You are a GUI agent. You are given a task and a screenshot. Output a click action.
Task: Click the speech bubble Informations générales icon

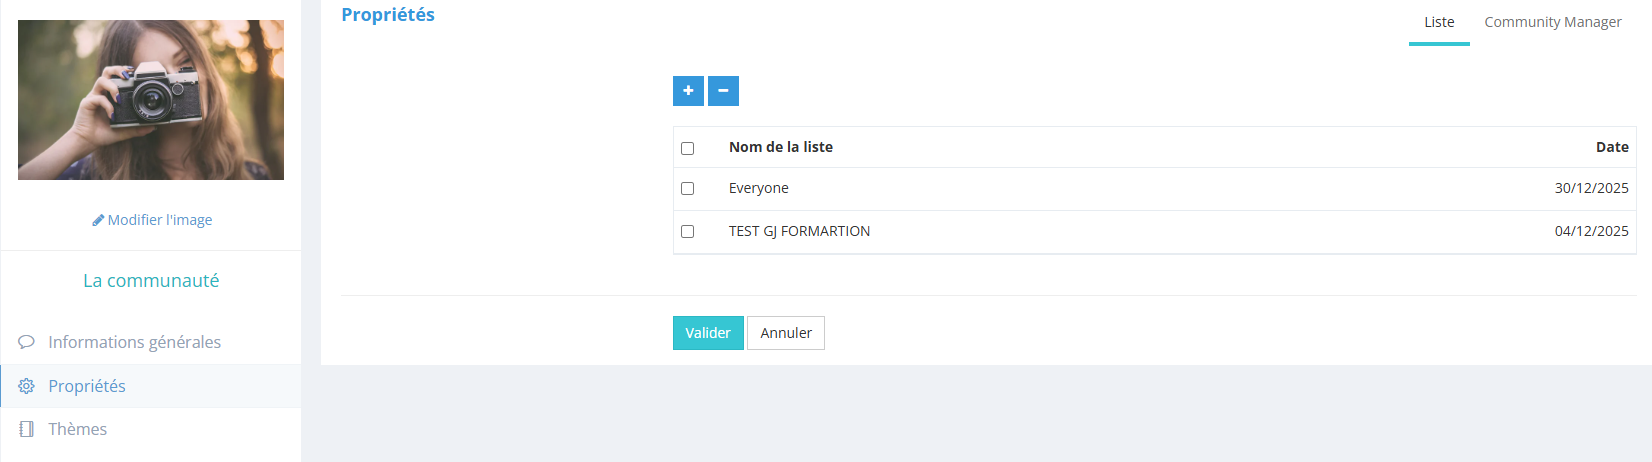click(27, 342)
